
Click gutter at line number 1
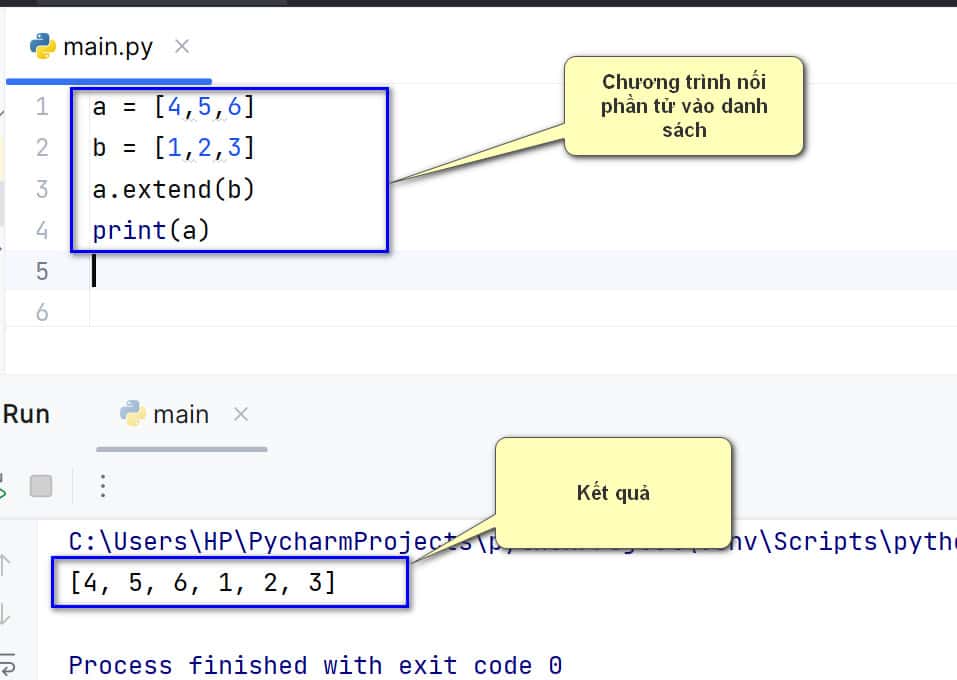(41, 107)
